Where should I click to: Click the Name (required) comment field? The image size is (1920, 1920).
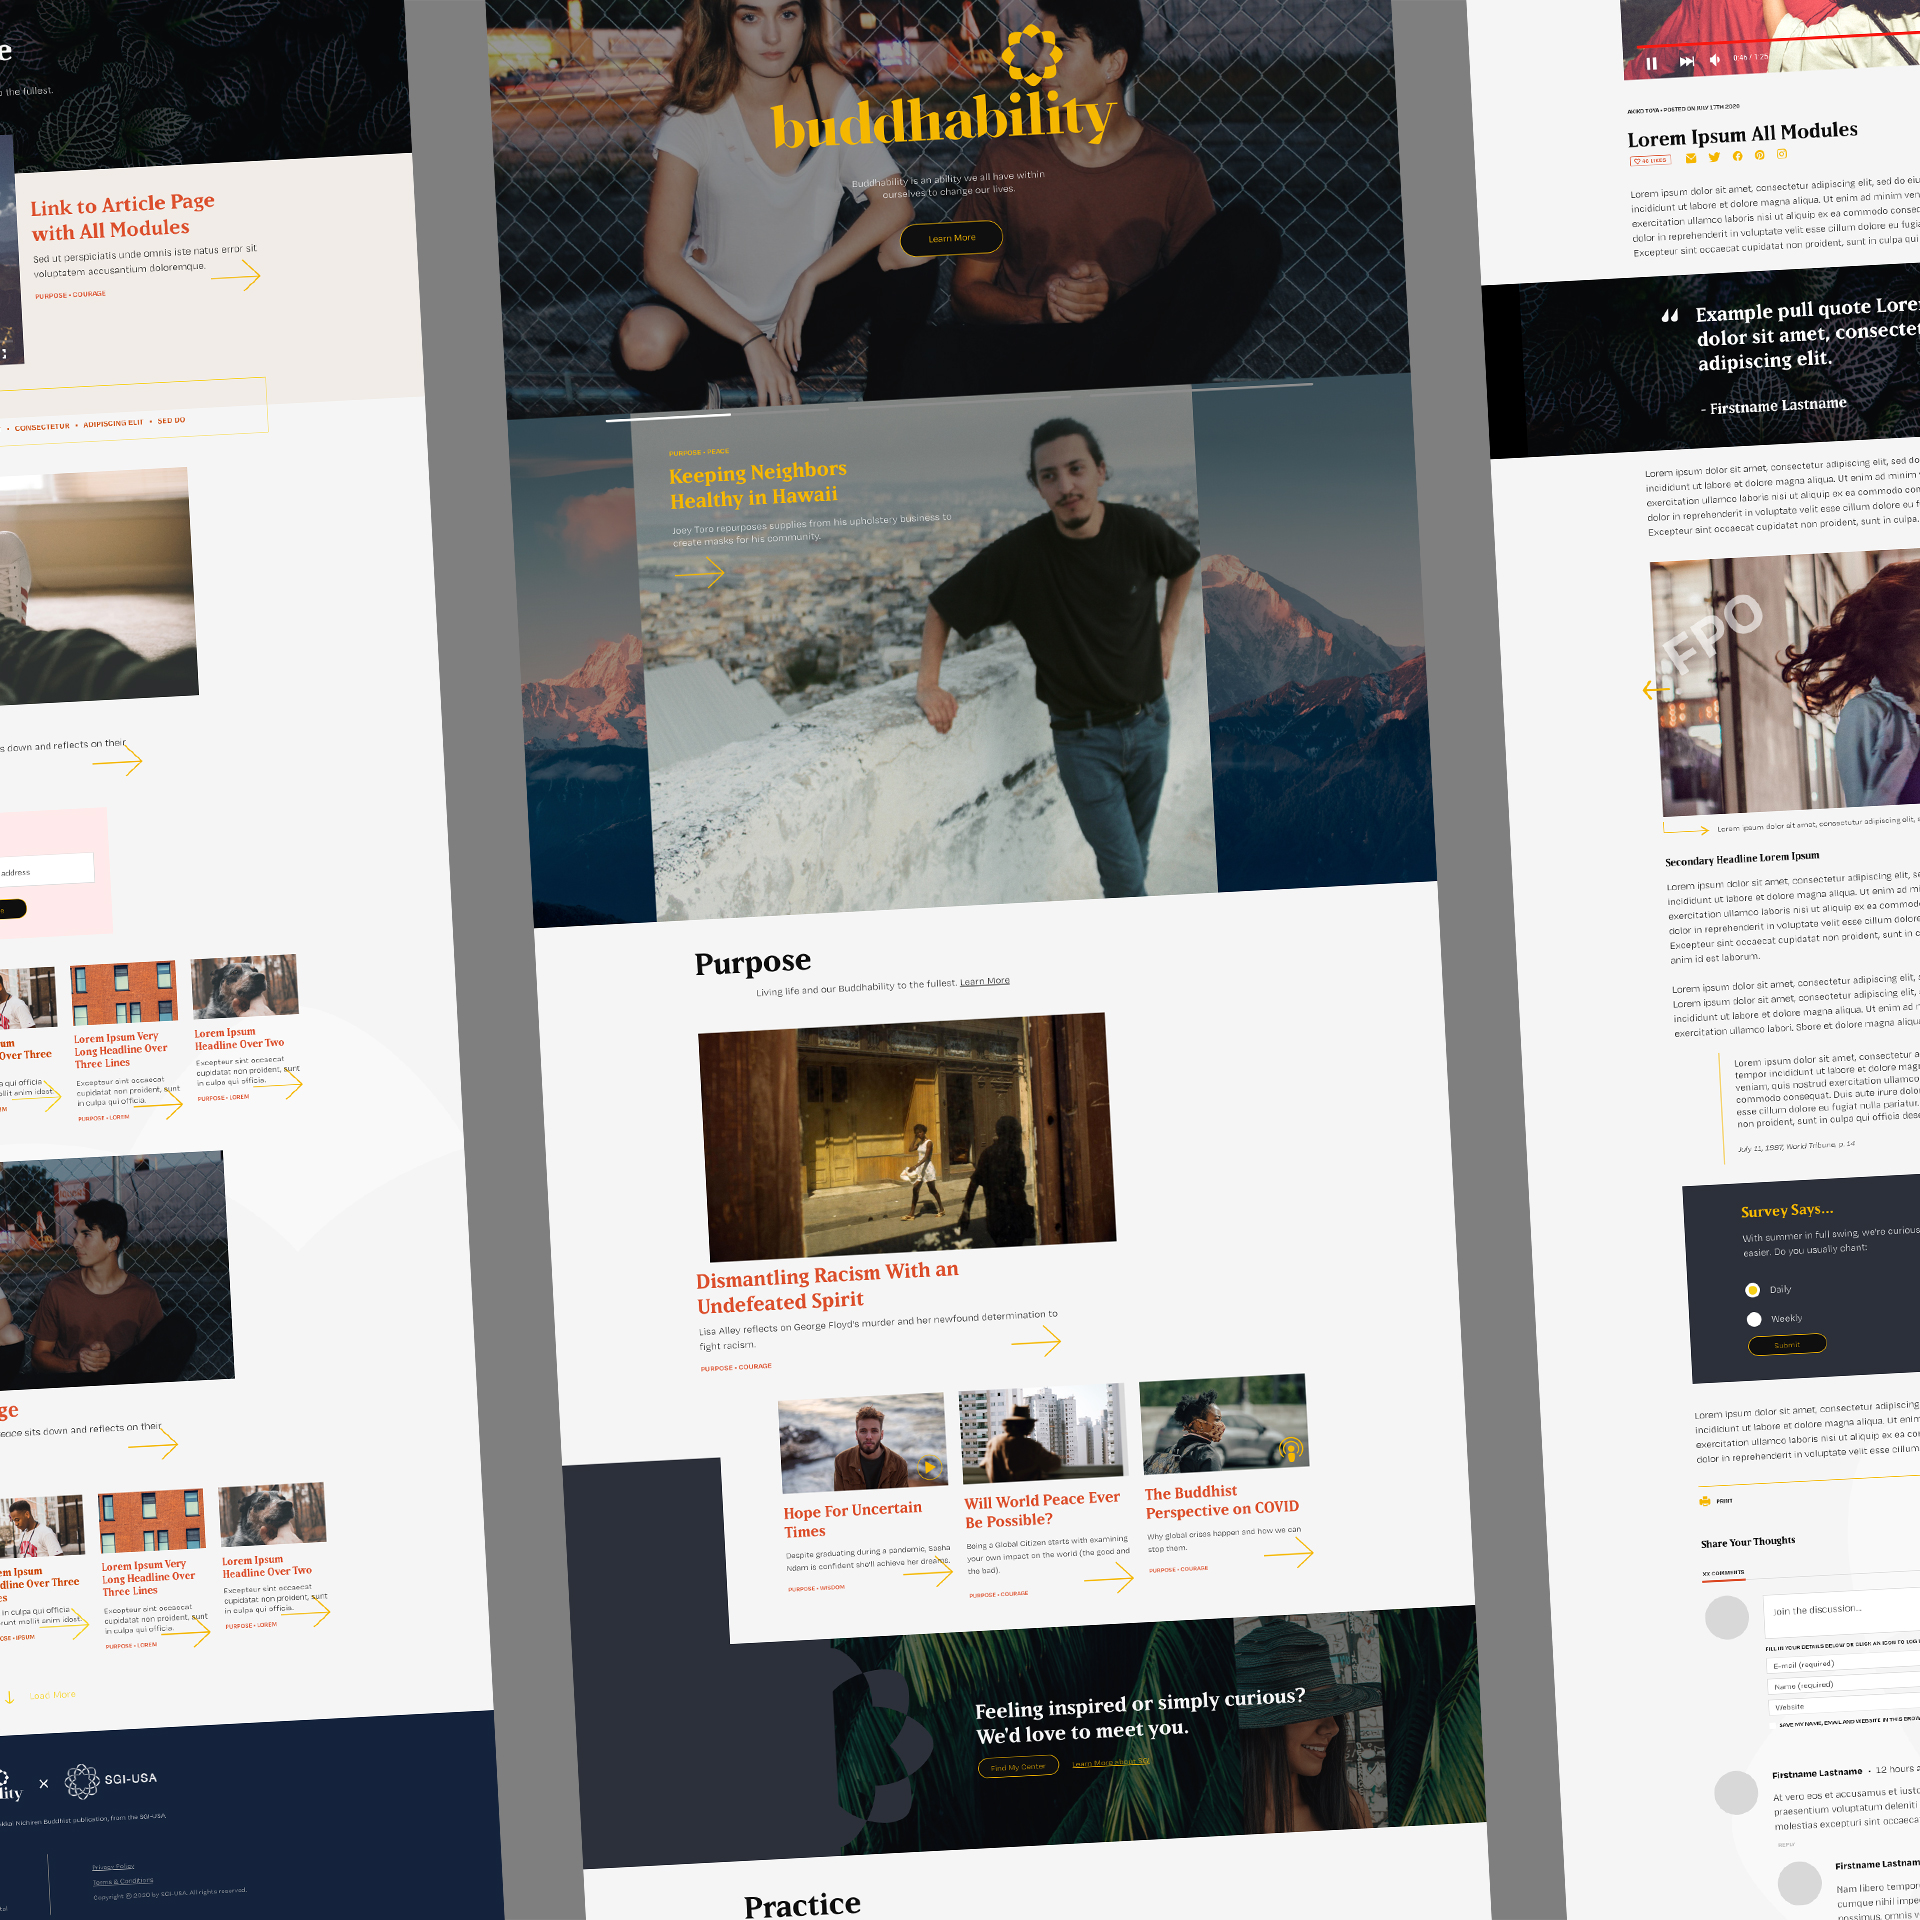[x=1844, y=1684]
